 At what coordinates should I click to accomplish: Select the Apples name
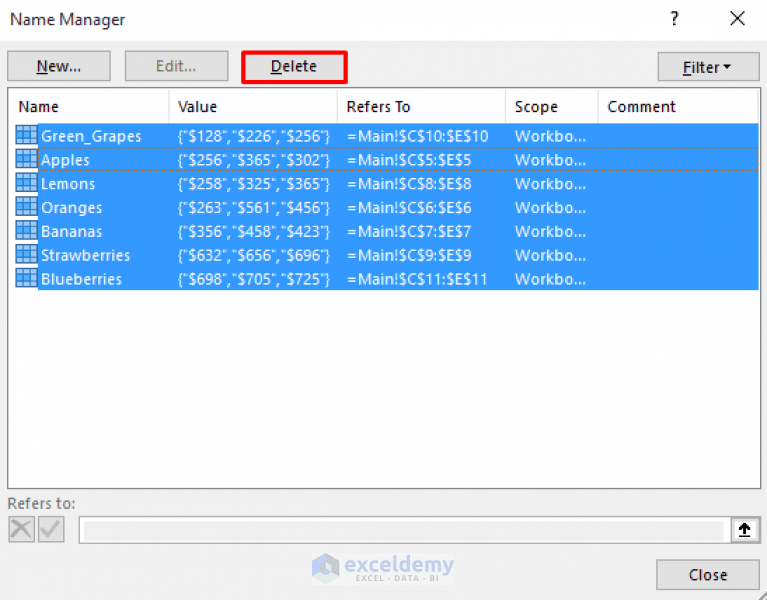[65, 160]
